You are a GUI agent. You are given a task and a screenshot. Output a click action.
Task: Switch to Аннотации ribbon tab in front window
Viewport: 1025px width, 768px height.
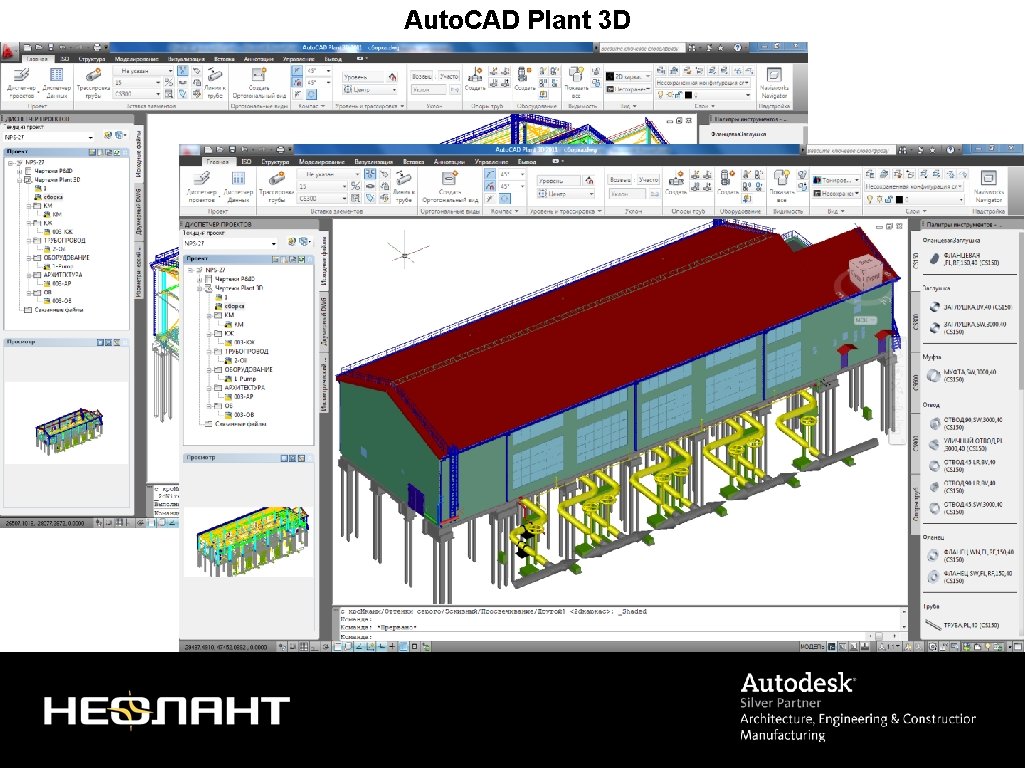(449, 161)
